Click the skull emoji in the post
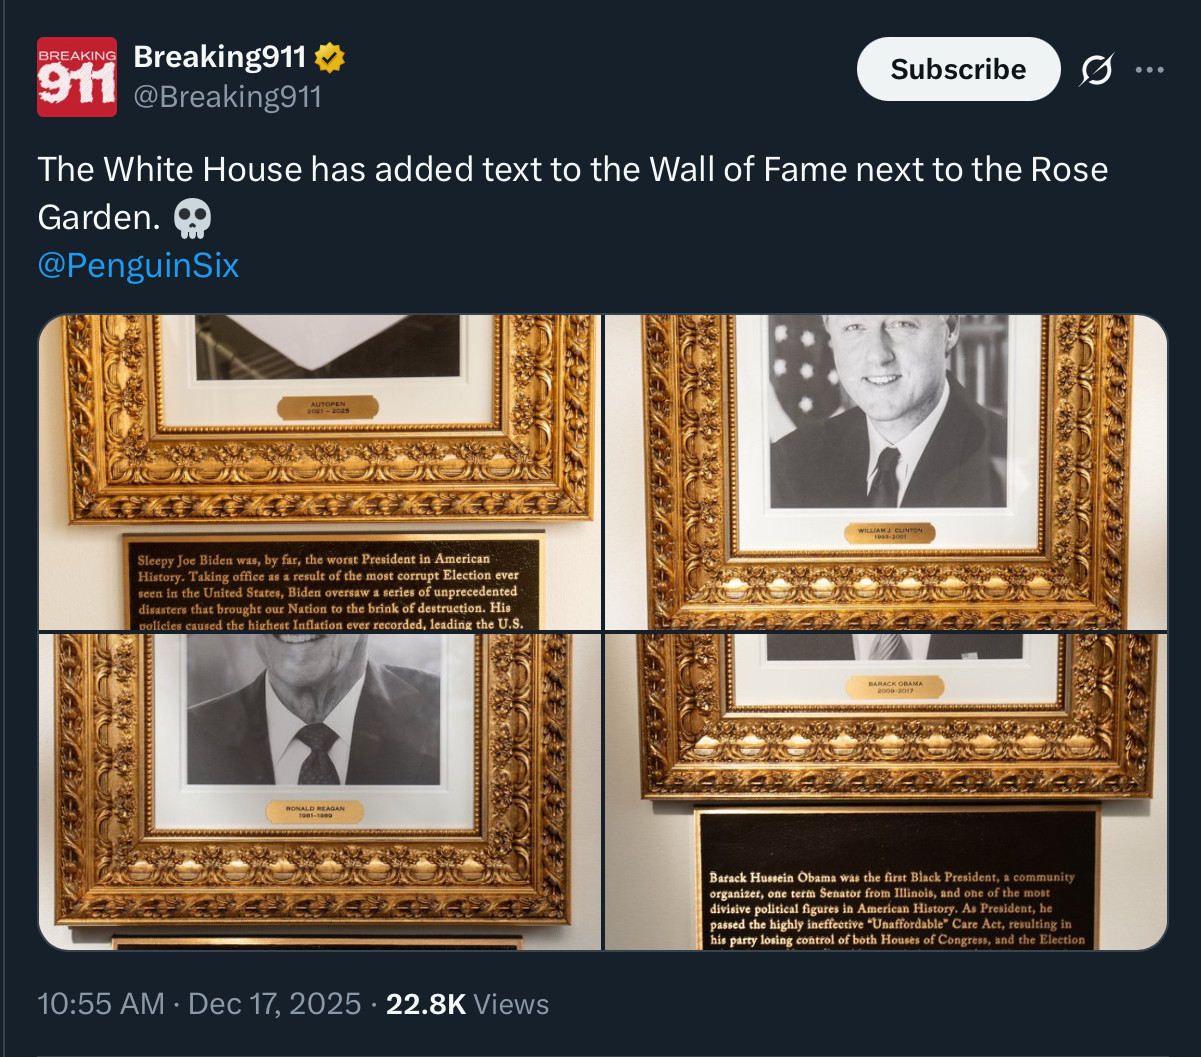The height and width of the screenshot is (1057, 1201). 191,217
